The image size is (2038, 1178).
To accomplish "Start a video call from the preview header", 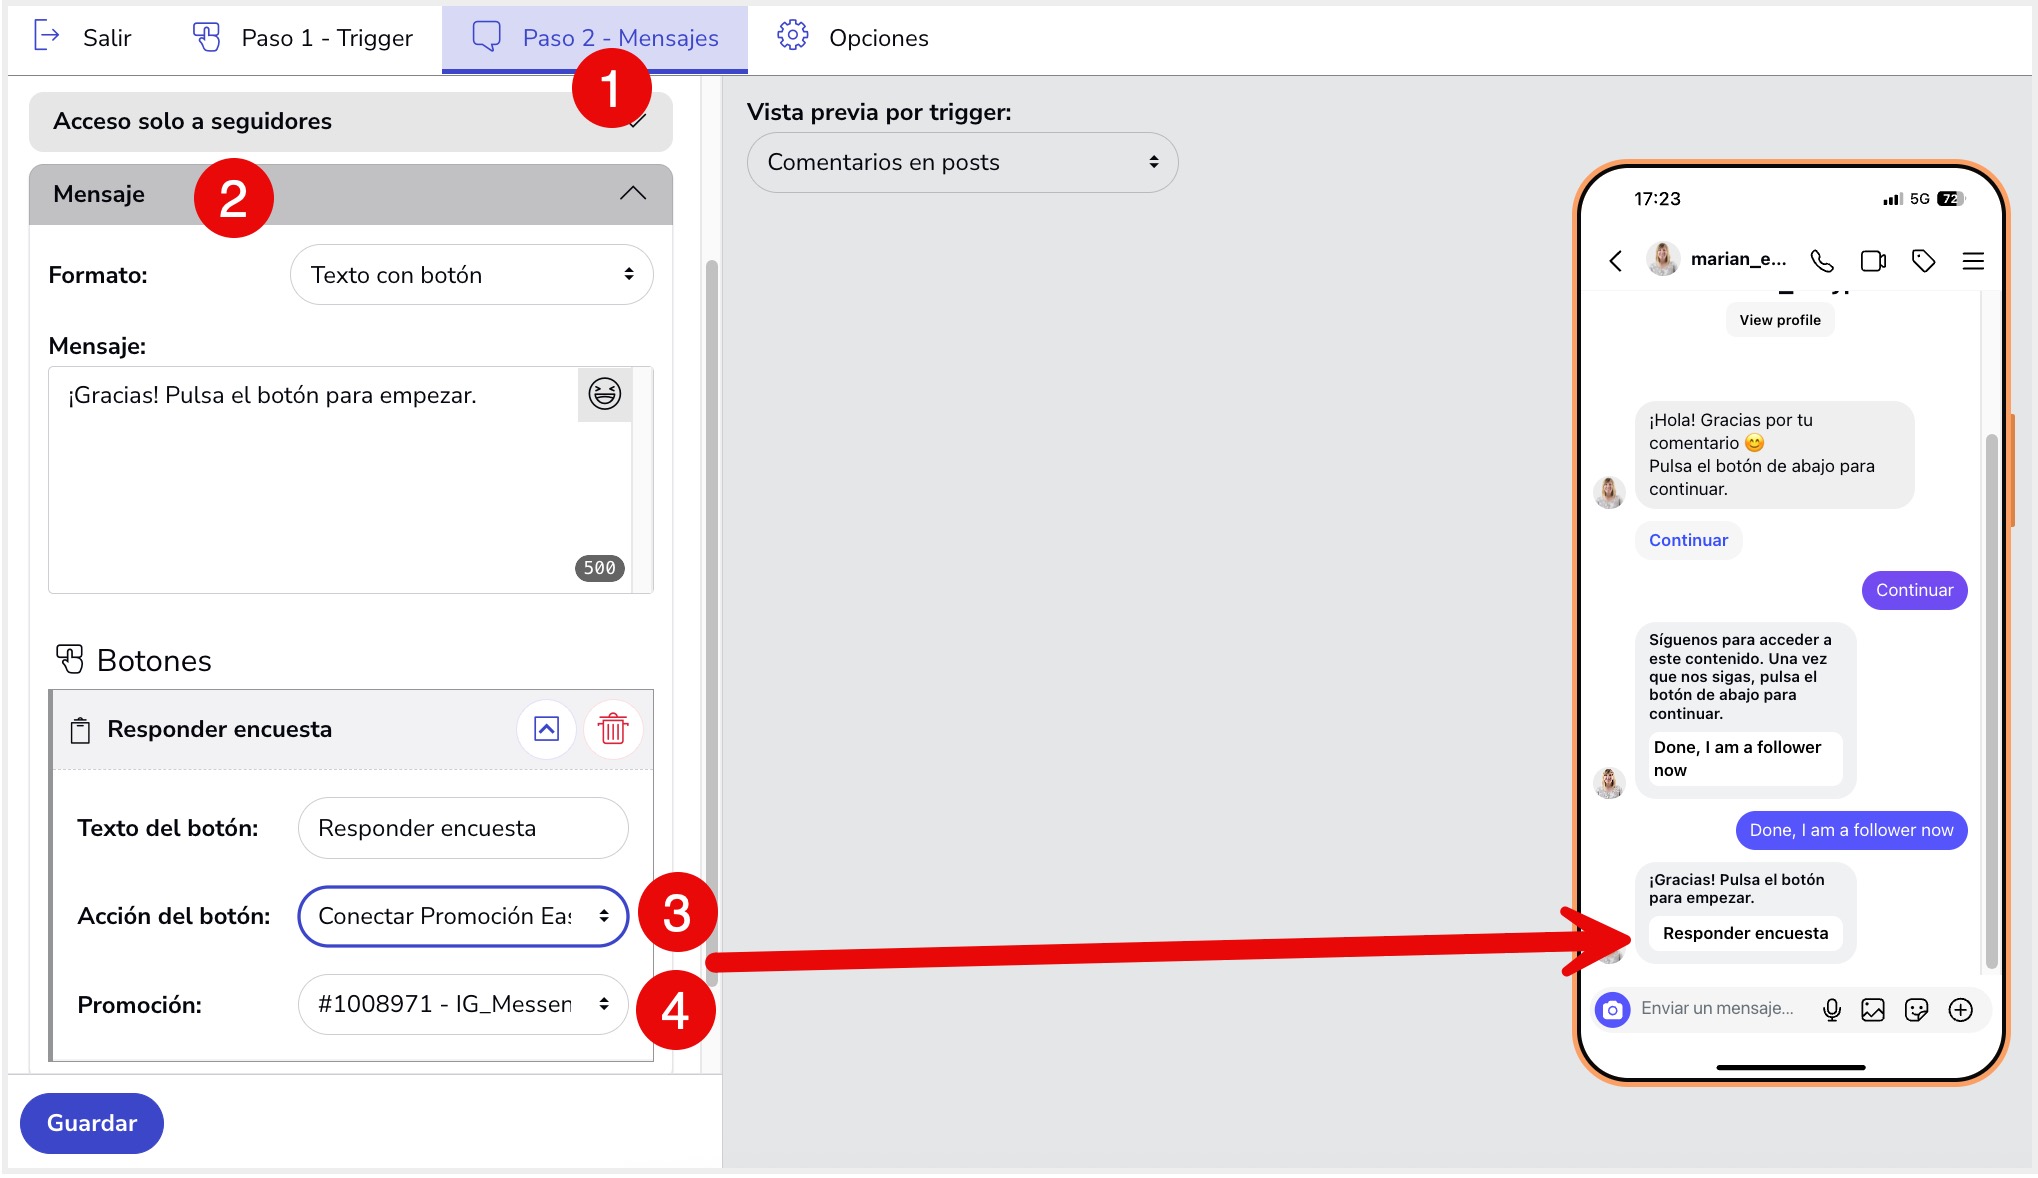I will (x=1872, y=261).
